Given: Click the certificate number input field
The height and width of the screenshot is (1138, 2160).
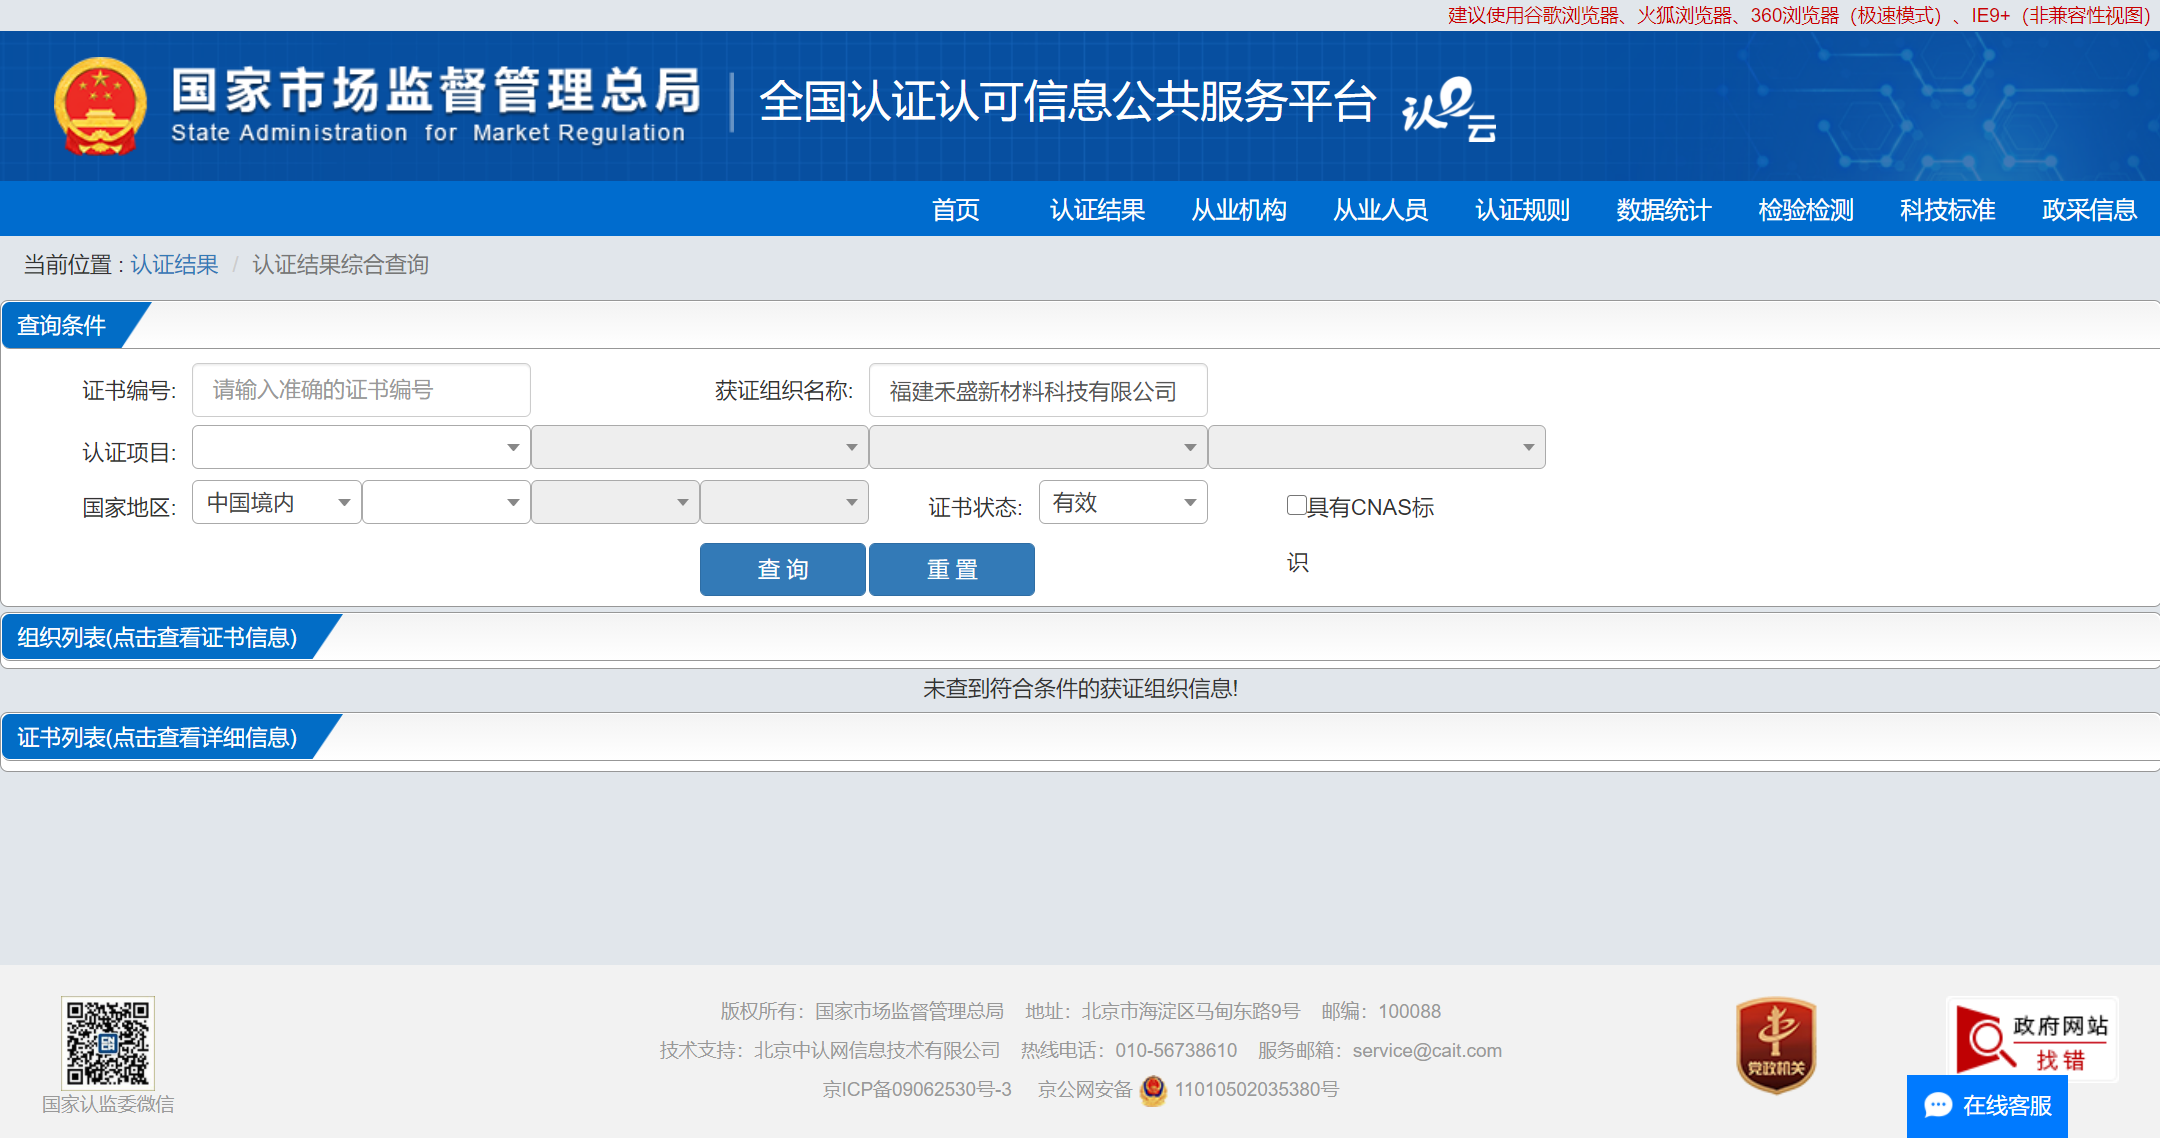Looking at the screenshot, I should click(361, 390).
